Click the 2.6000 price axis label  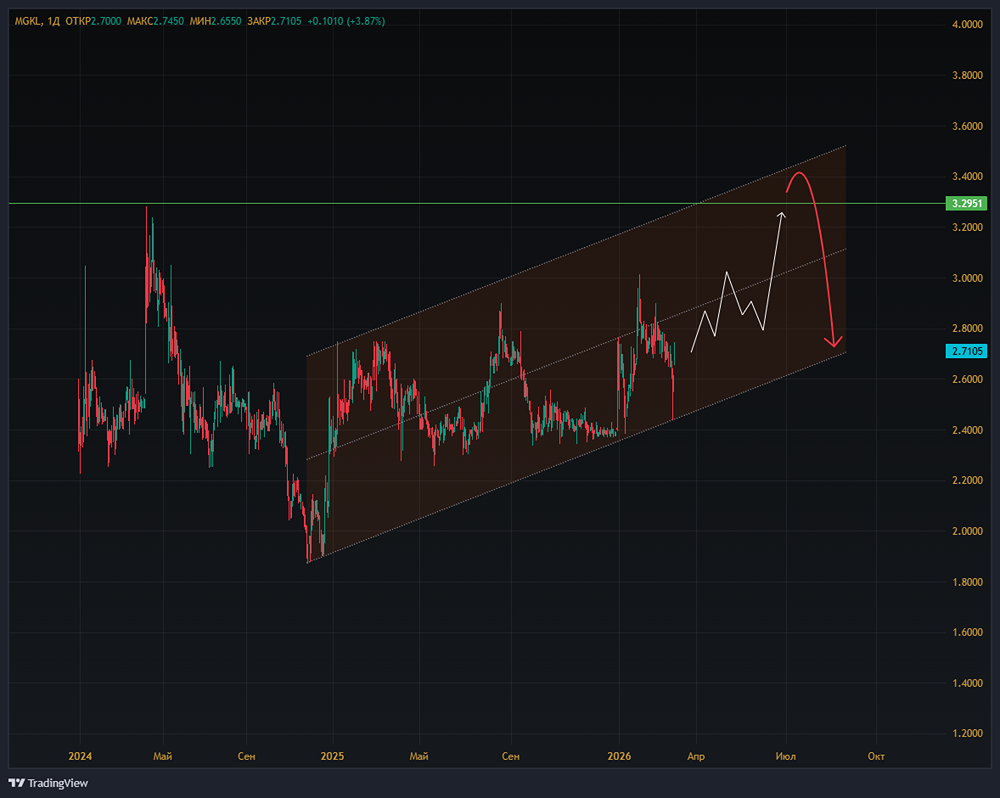click(967, 379)
